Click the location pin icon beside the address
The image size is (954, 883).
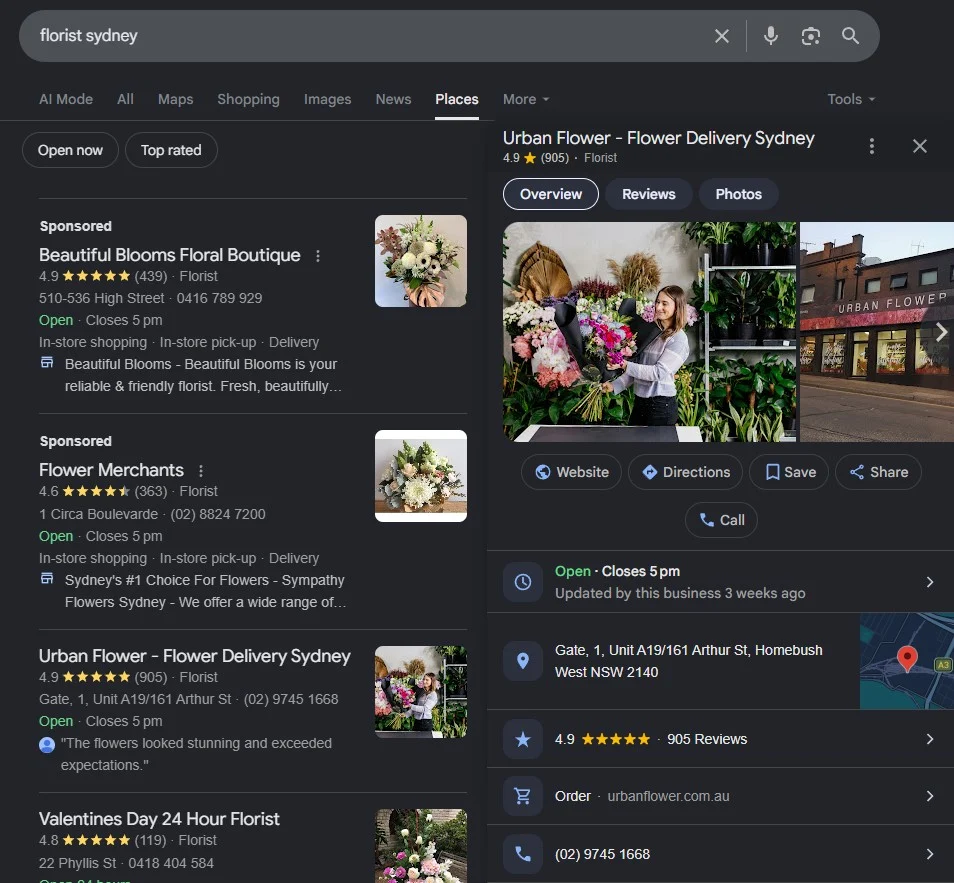click(x=523, y=661)
